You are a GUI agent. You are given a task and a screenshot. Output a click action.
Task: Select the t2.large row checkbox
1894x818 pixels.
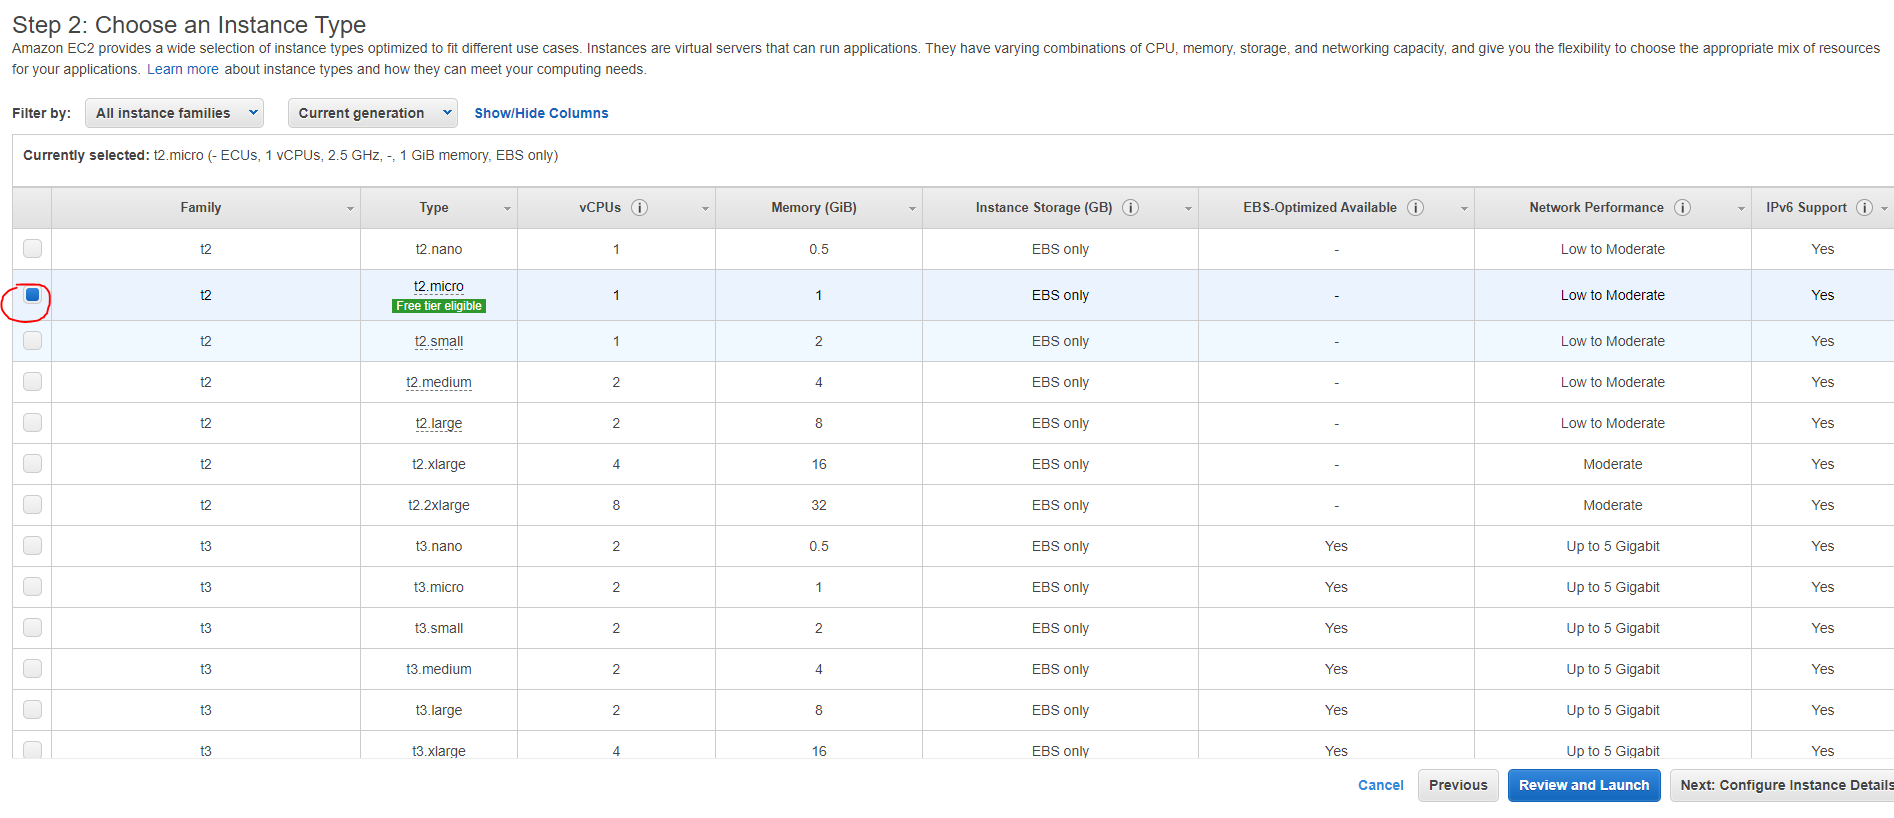pyautogui.click(x=33, y=422)
